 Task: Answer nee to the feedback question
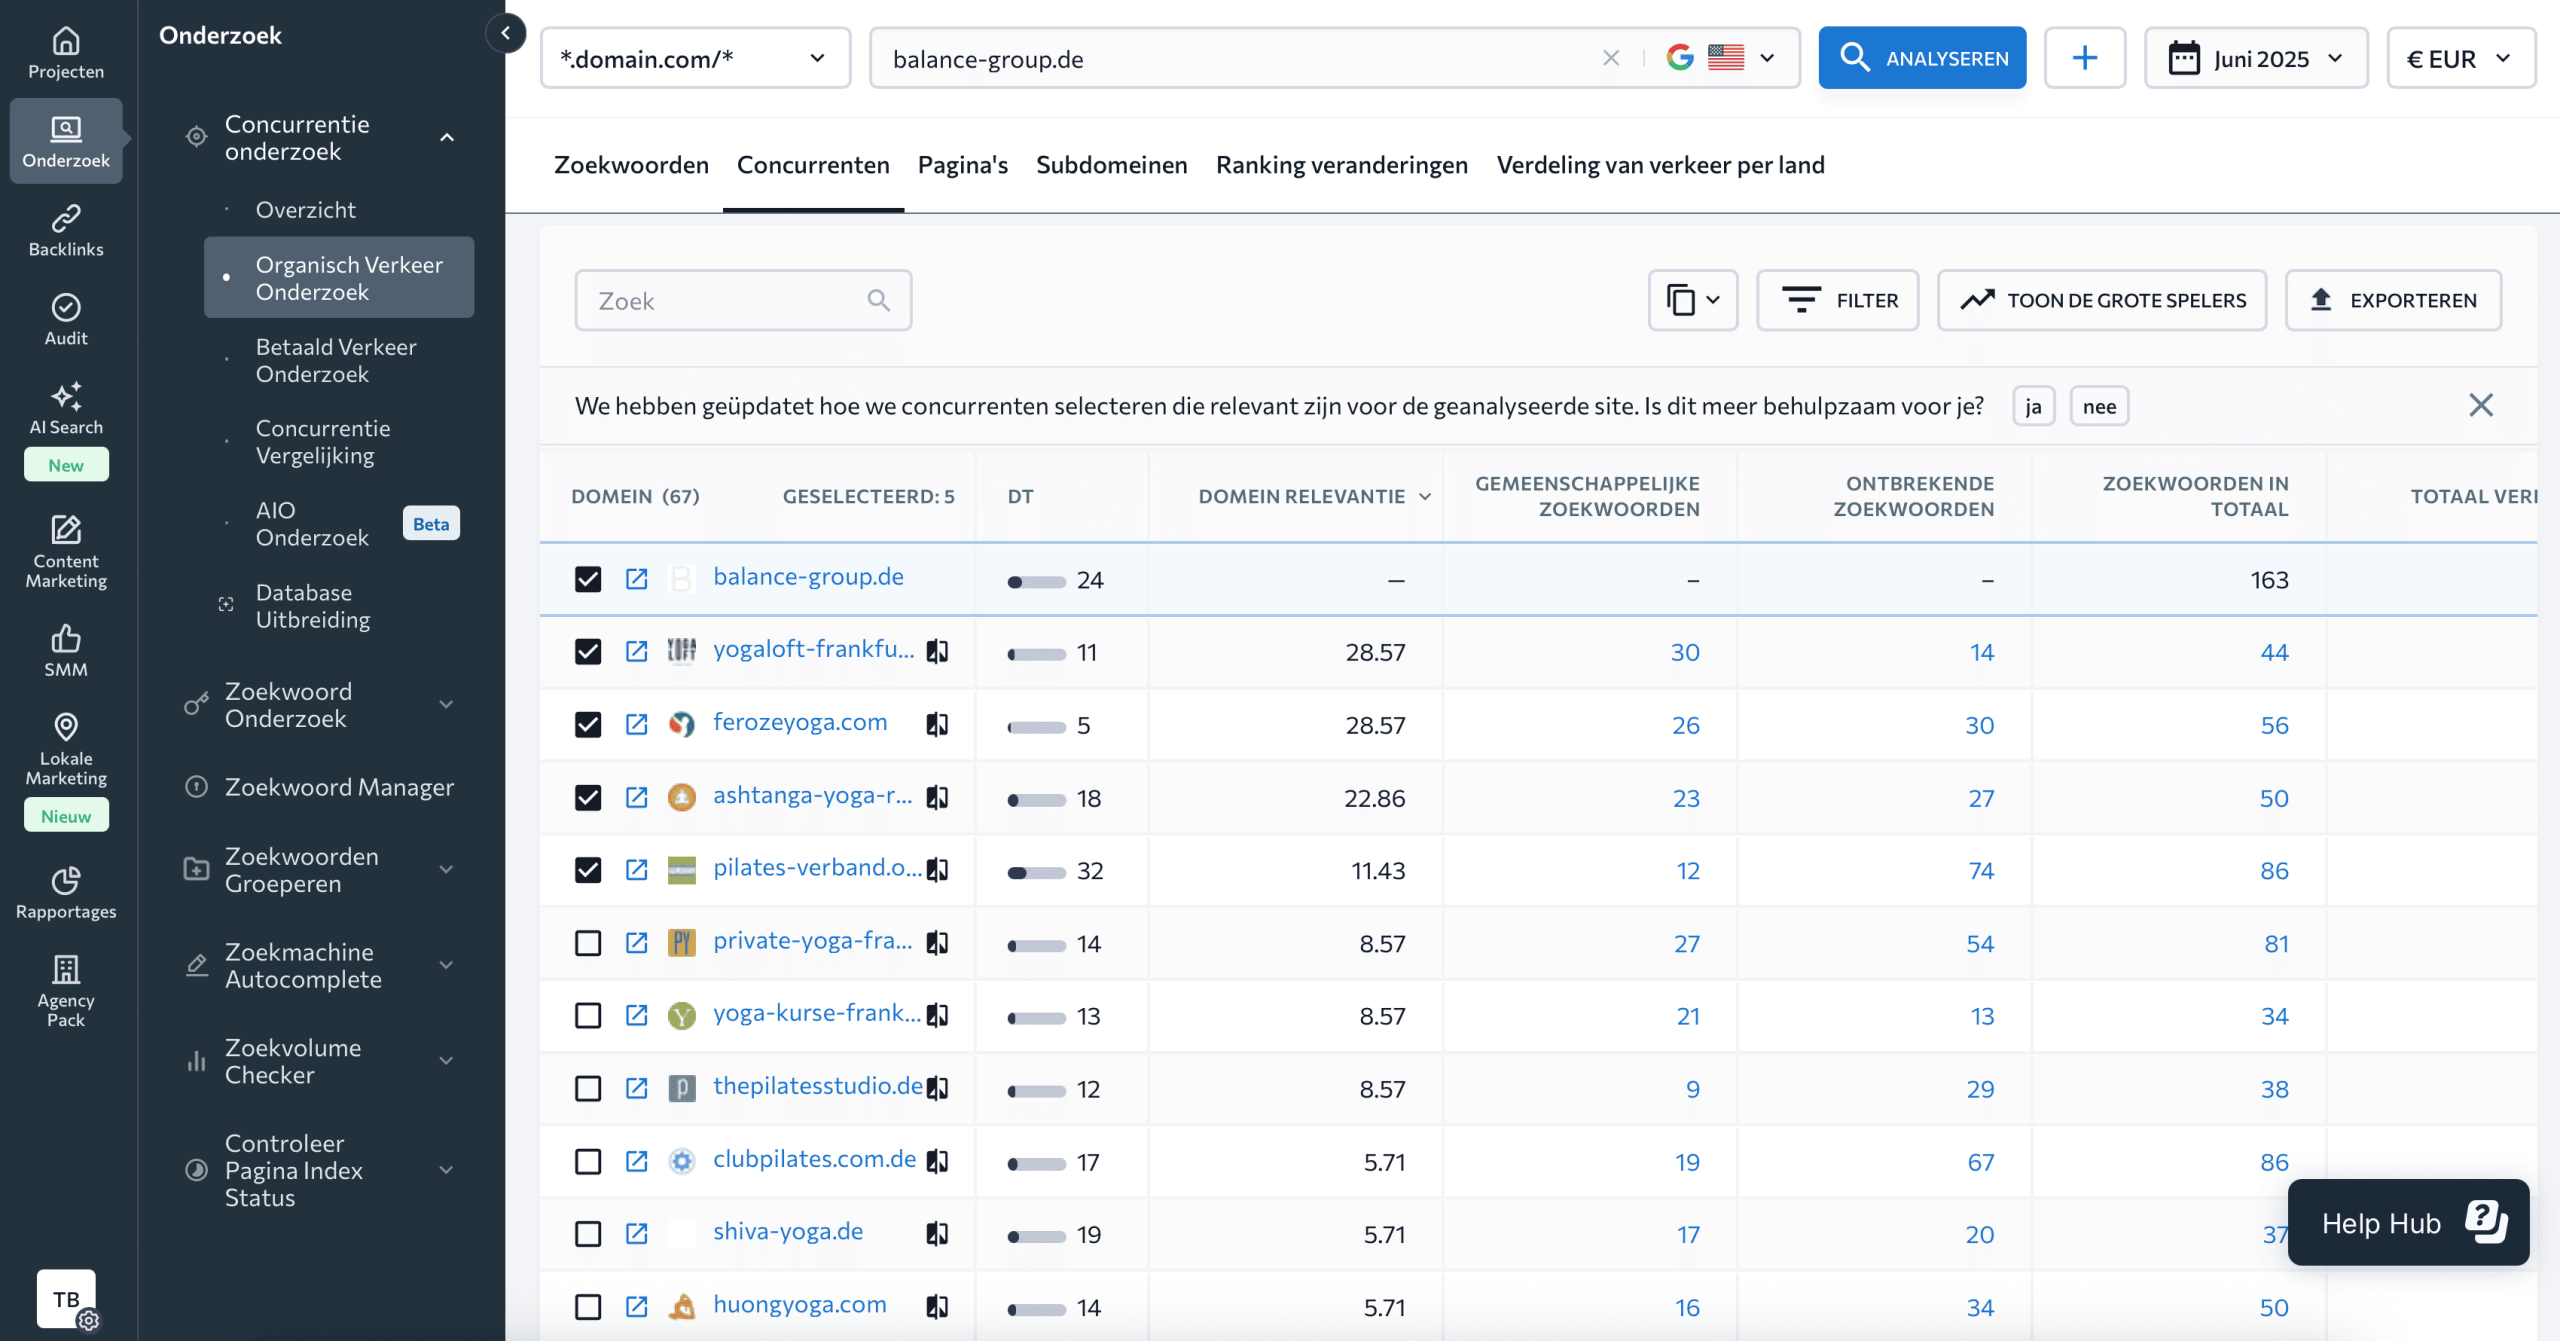point(2099,406)
